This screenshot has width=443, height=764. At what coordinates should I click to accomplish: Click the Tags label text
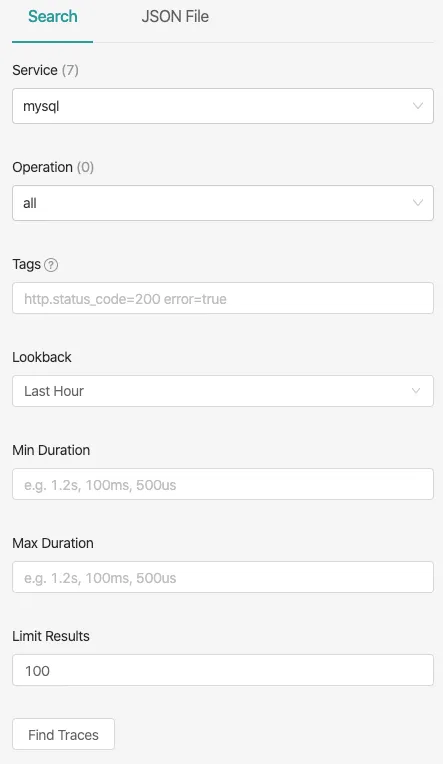(26, 264)
